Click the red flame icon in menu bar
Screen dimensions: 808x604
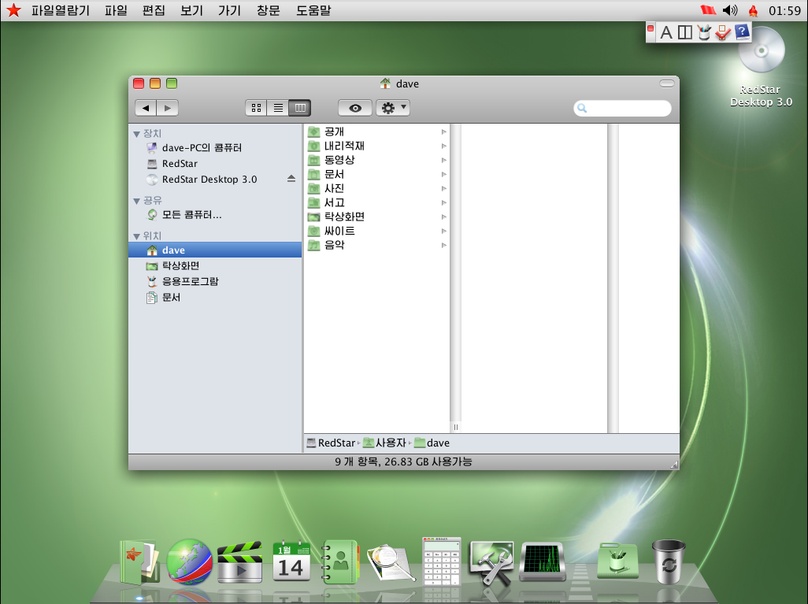pos(753,10)
